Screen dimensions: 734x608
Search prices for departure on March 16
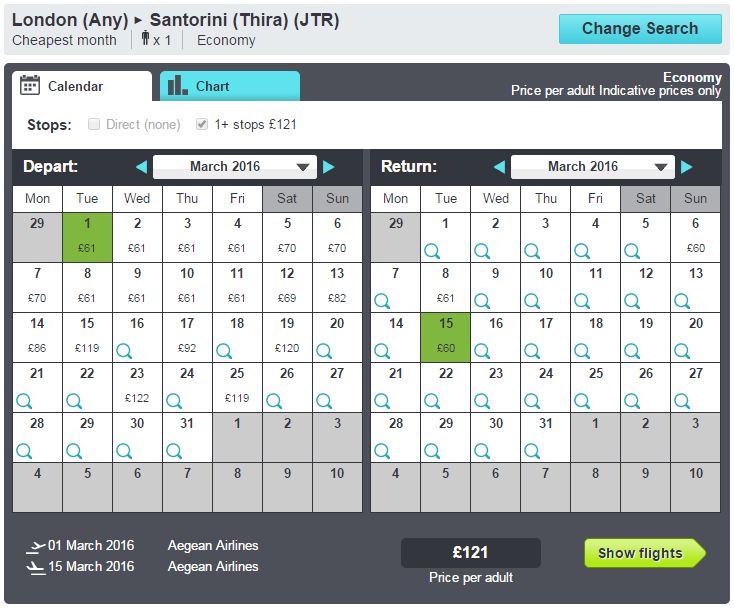[124, 351]
